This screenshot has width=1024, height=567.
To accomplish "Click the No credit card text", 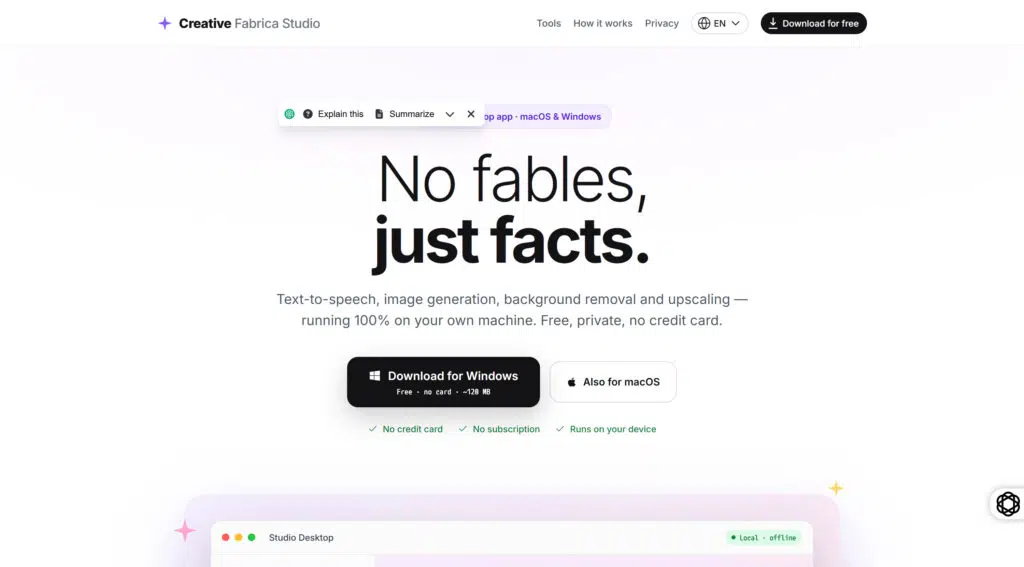I will click(413, 429).
